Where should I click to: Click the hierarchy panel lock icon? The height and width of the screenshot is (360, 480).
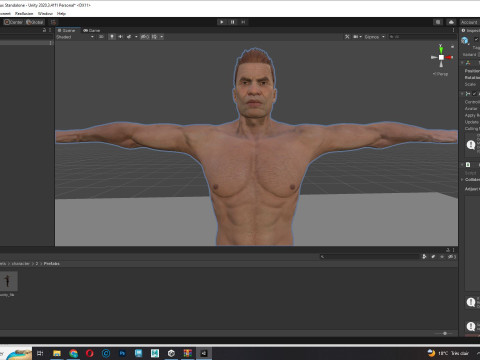[x=44, y=30]
